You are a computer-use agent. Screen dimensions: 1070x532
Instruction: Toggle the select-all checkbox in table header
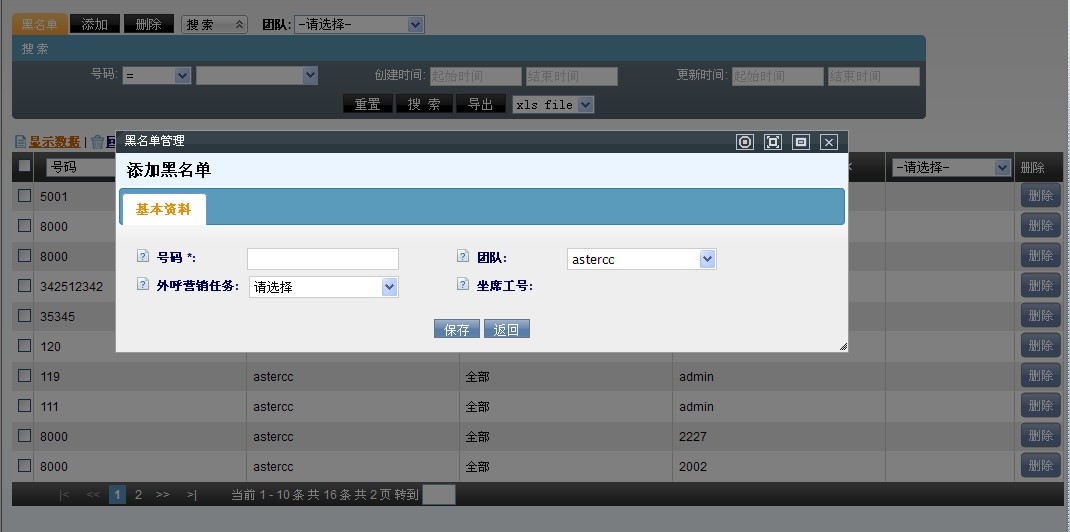click(x=25, y=166)
